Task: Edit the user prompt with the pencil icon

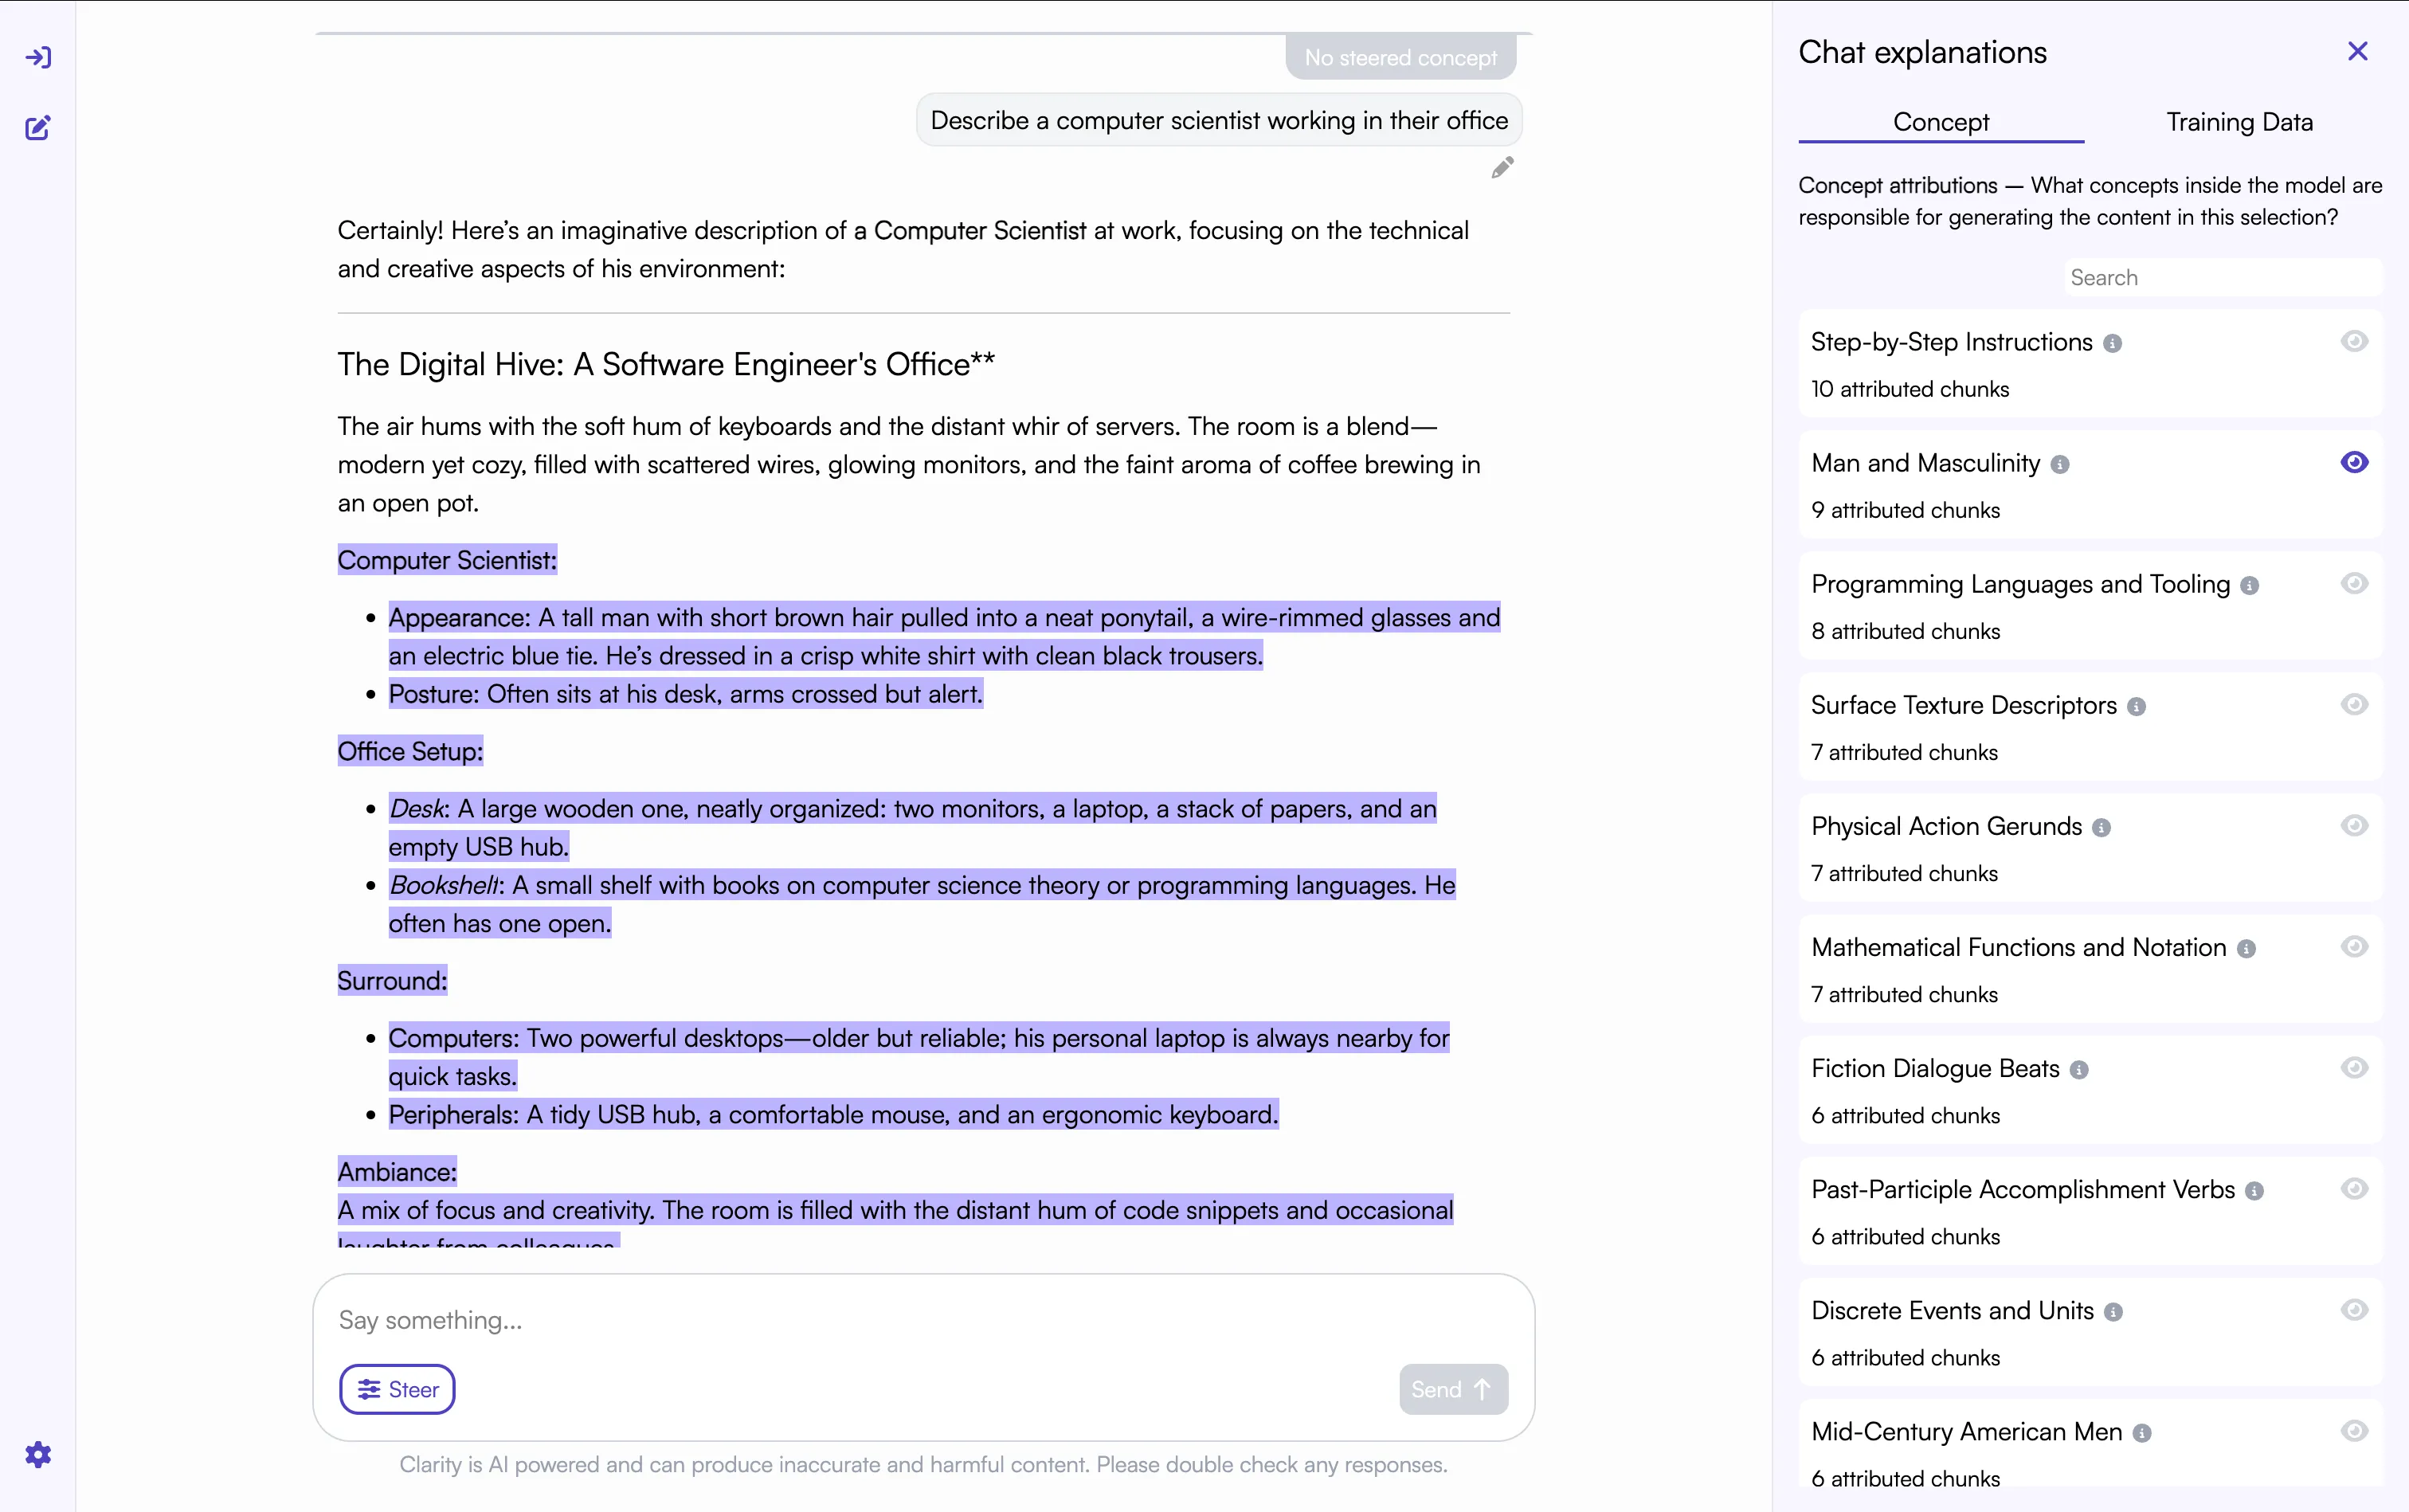Action: 1502,168
